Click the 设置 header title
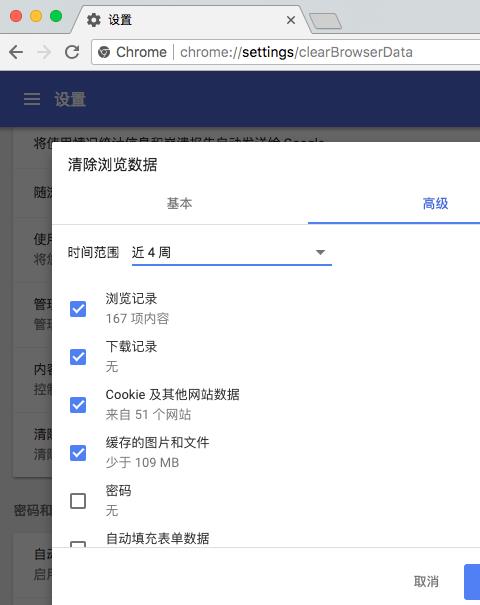 [70, 99]
